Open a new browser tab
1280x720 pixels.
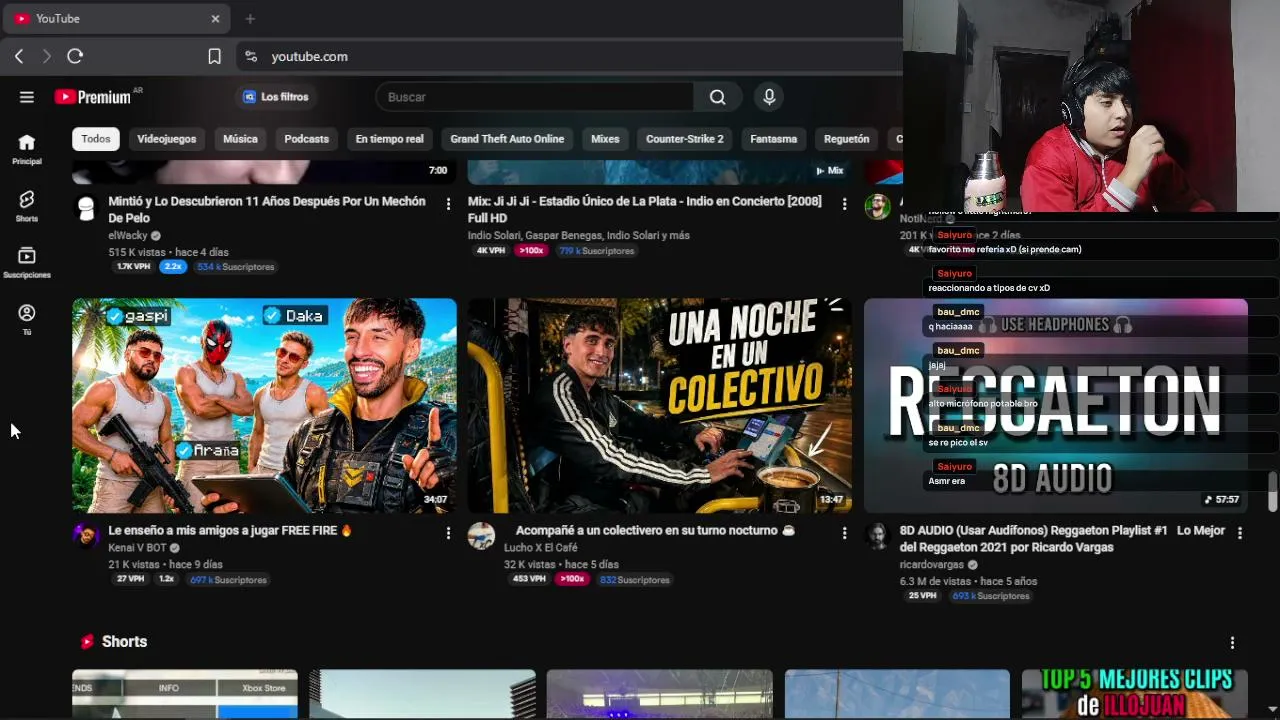coord(250,19)
